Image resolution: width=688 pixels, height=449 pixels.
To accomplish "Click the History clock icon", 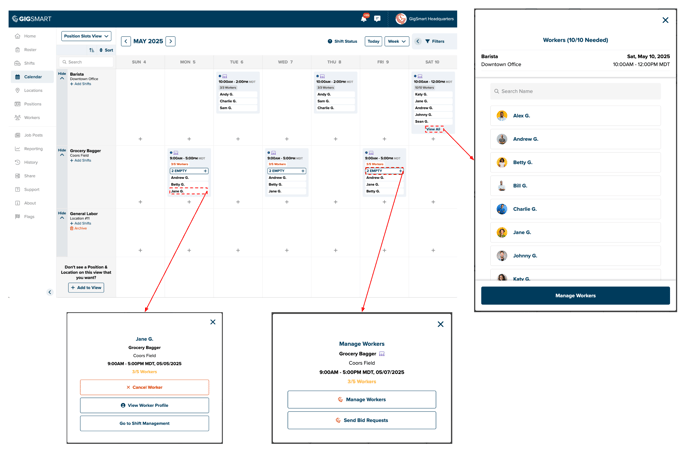I will [x=18, y=162].
